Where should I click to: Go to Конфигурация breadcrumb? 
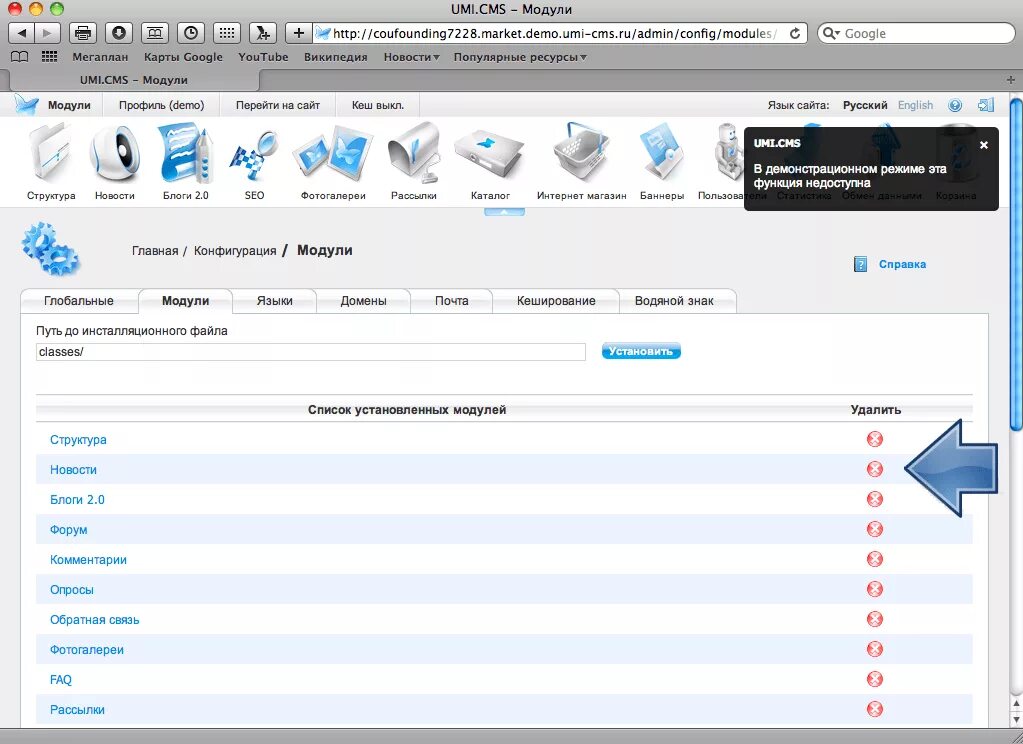[x=235, y=251]
